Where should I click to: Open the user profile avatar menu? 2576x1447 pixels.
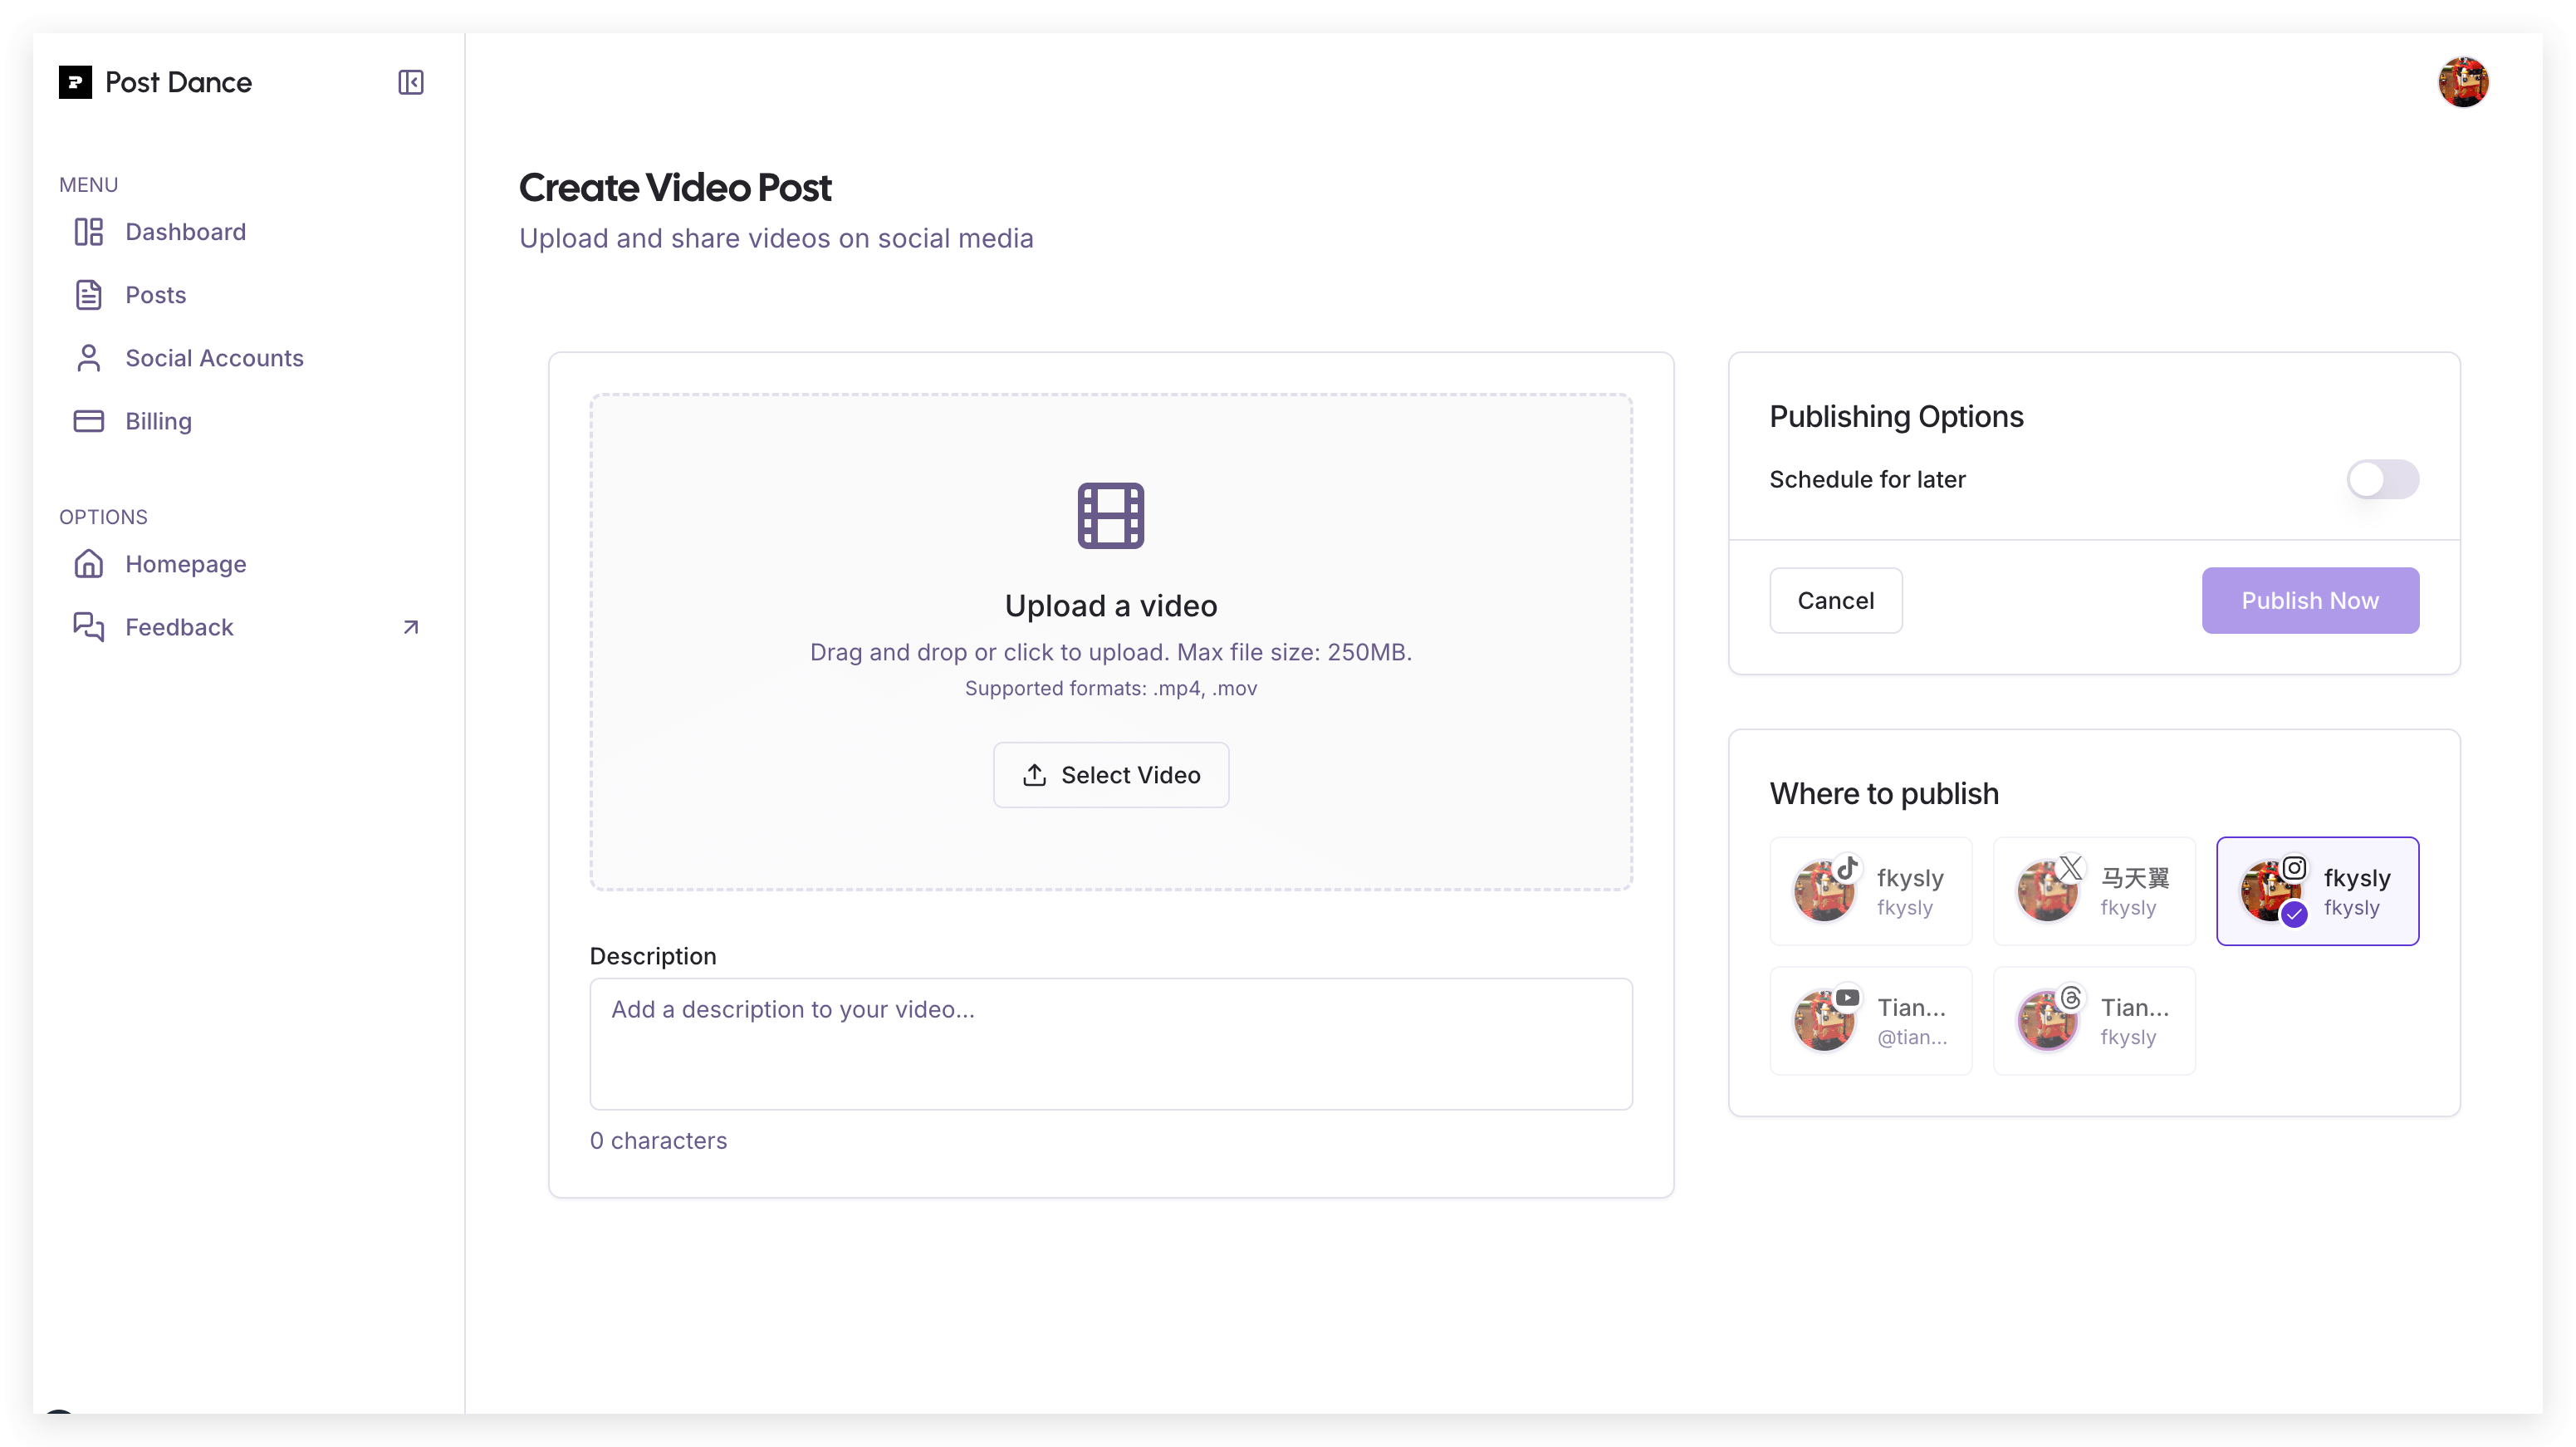(2462, 82)
